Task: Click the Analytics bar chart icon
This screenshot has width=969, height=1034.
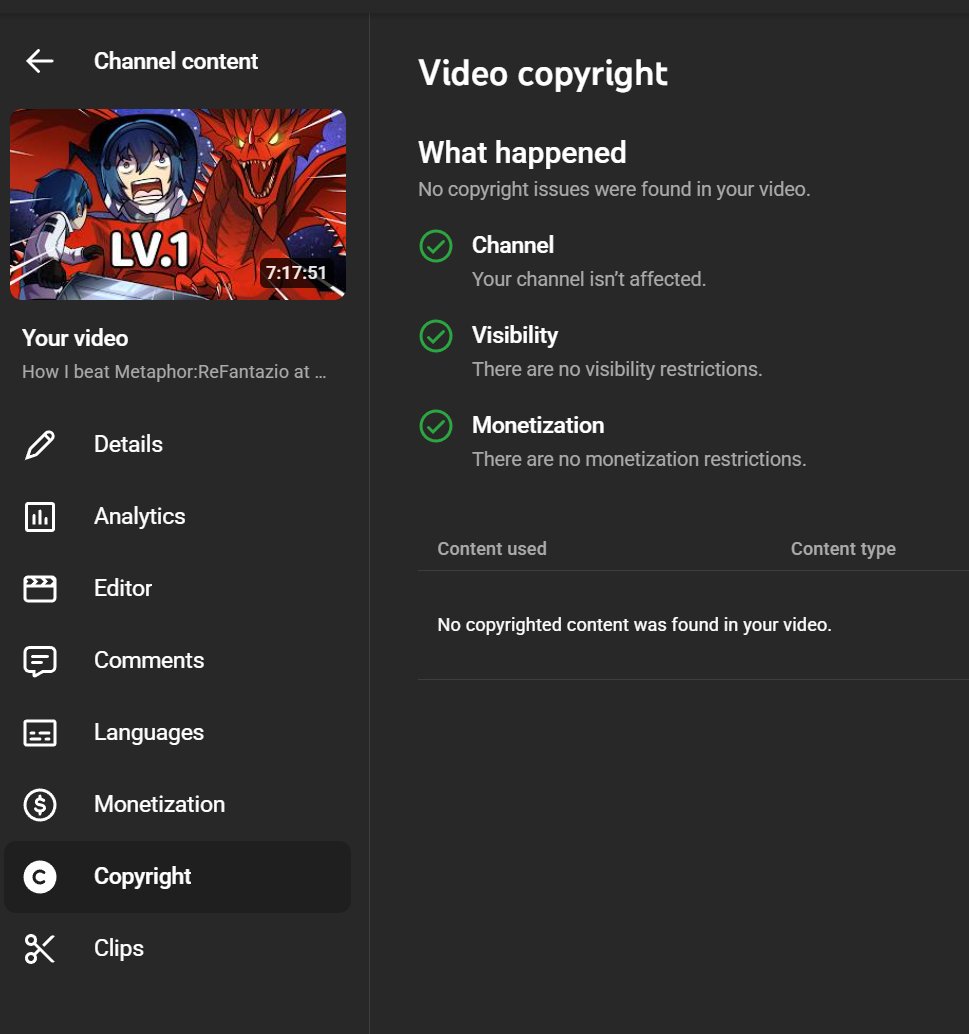Action: click(40, 516)
